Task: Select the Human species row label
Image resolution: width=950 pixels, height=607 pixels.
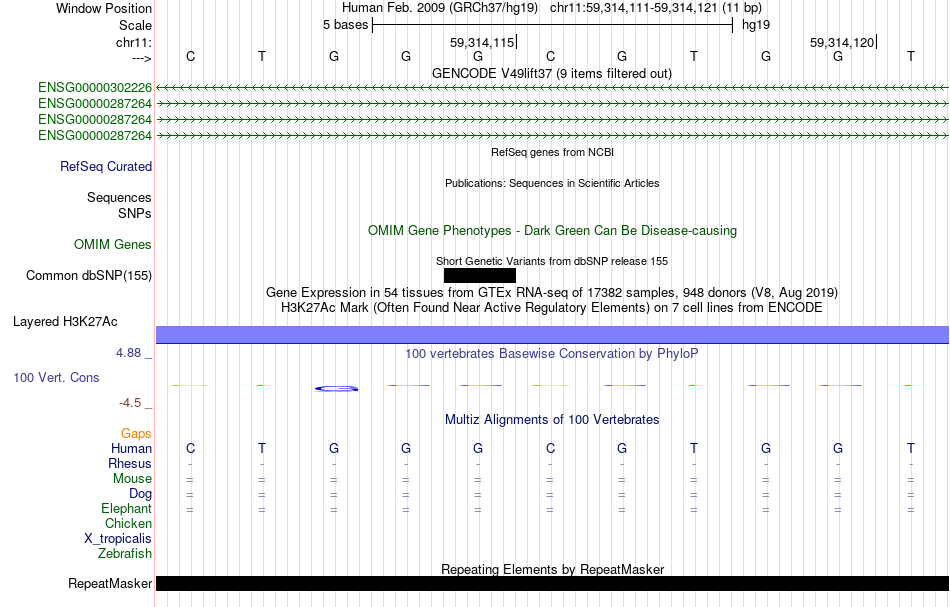Action: pos(131,448)
